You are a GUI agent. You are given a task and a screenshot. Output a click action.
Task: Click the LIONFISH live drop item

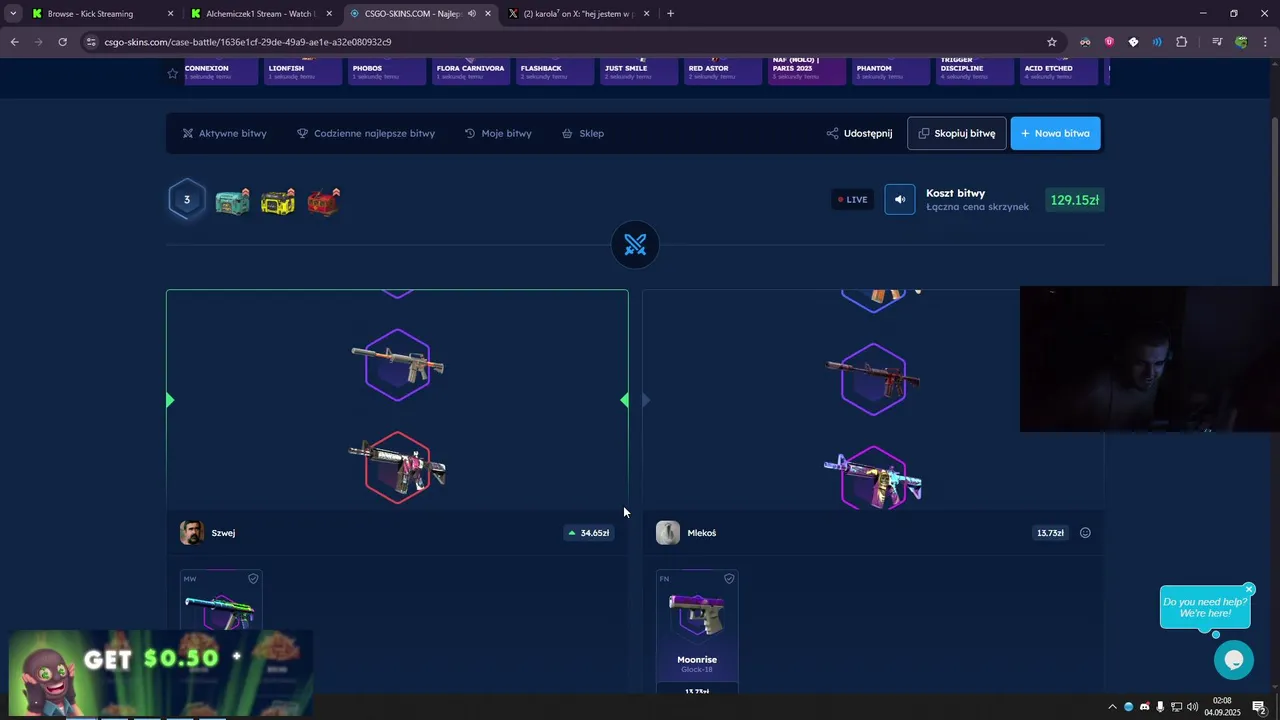[x=302, y=71]
